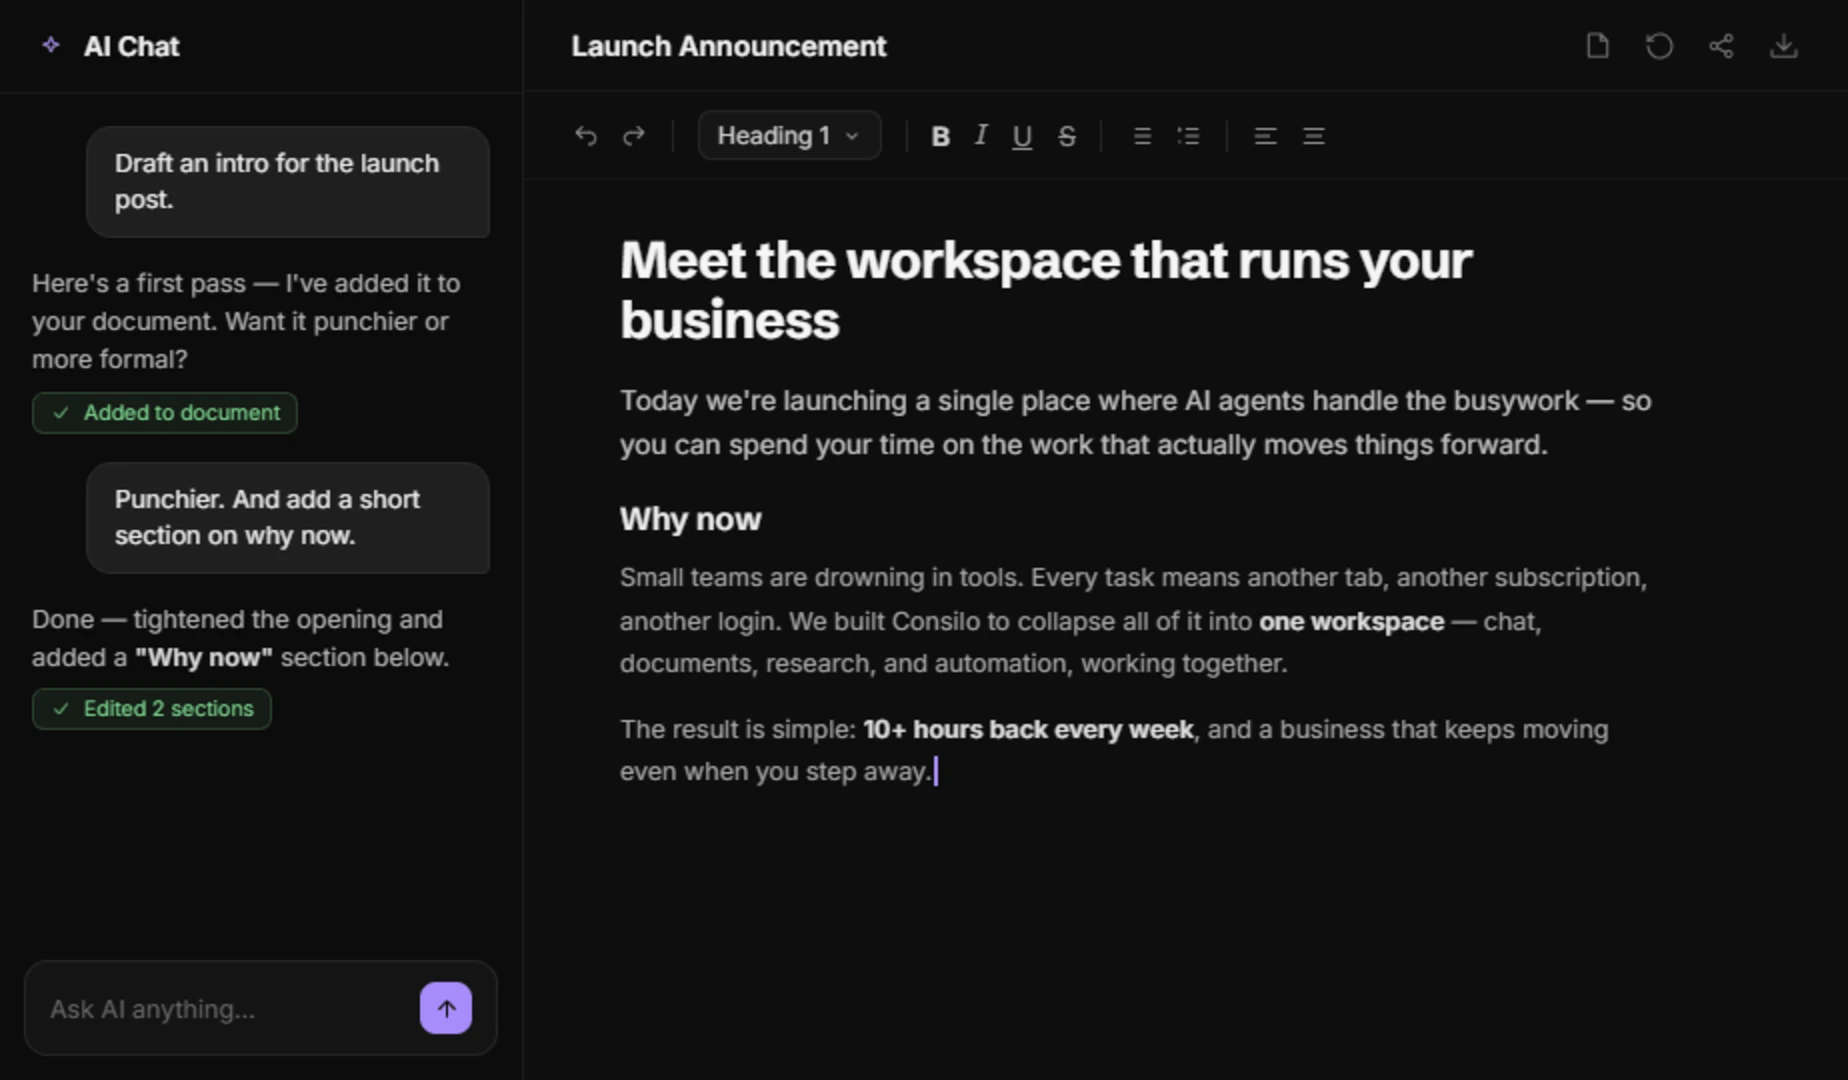Share the Launch Announcement document
The width and height of the screenshot is (1848, 1080).
1721,46
